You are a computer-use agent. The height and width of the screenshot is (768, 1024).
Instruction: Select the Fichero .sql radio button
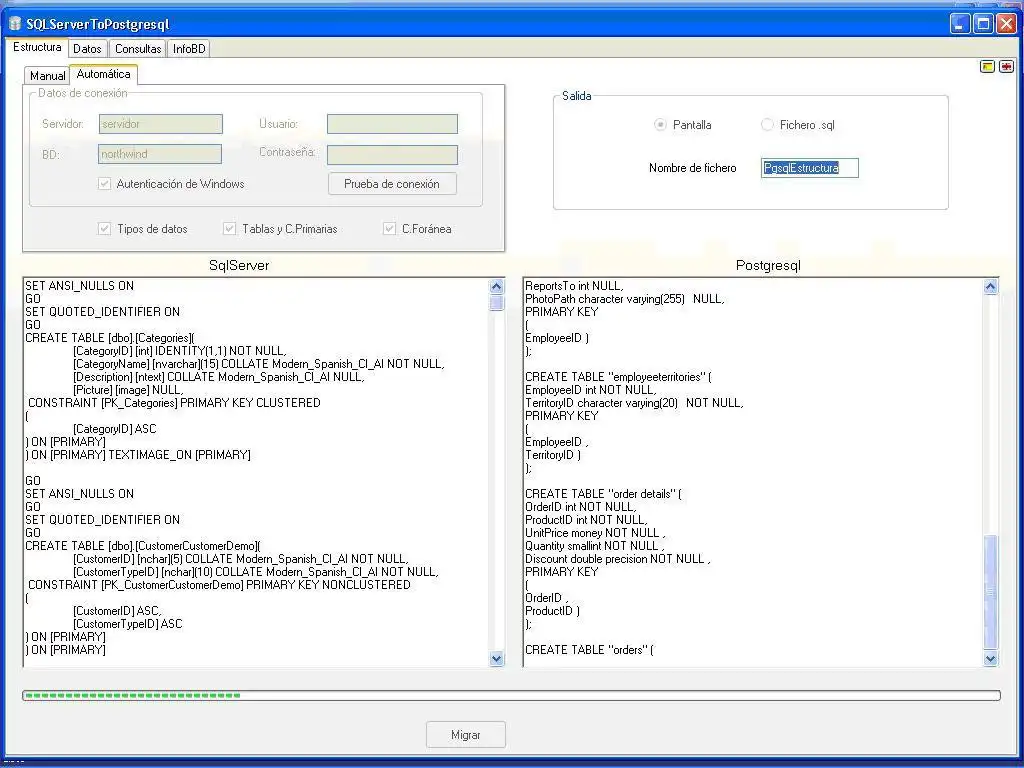coord(767,125)
